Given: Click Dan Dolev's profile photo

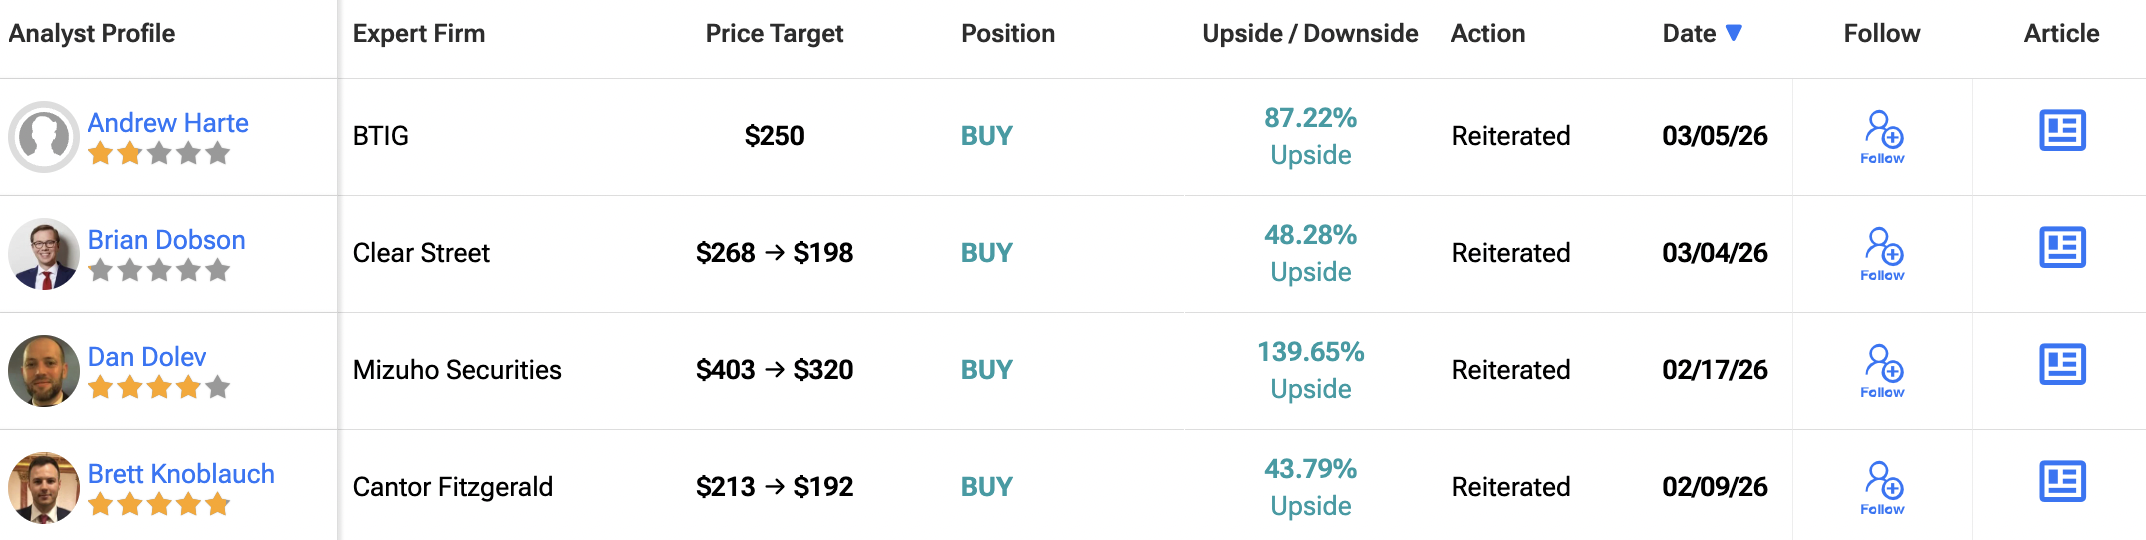Looking at the screenshot, I should [x=44, y=371].
